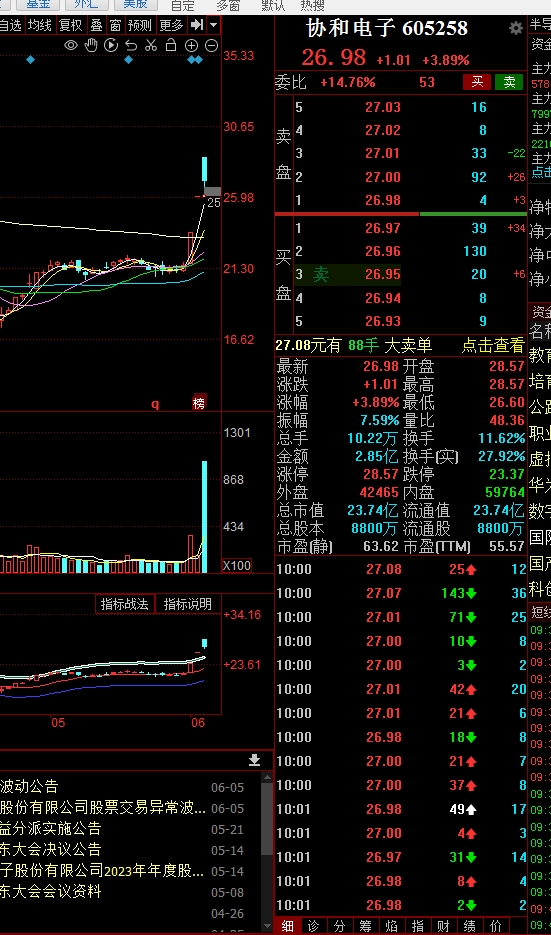Screen dimensions: 551x935
Task: Click the red 买 buy button
Action: coord(477,82)
